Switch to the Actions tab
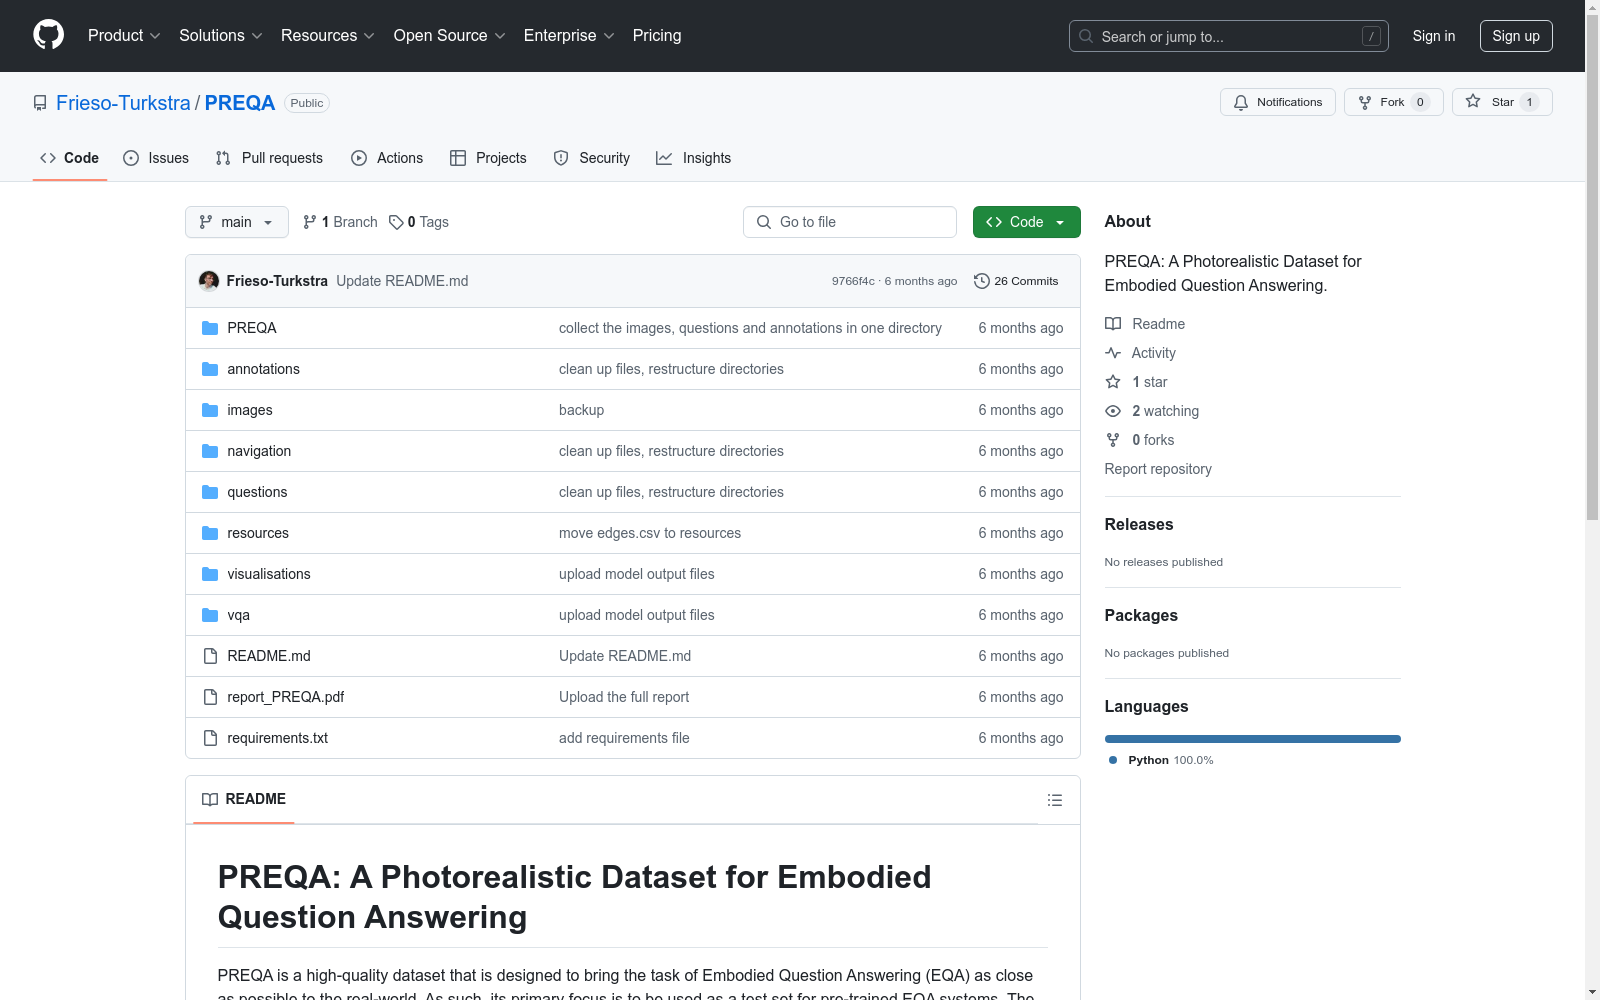The width and height of the screenshot is (1600, 1000). (387, 158)
